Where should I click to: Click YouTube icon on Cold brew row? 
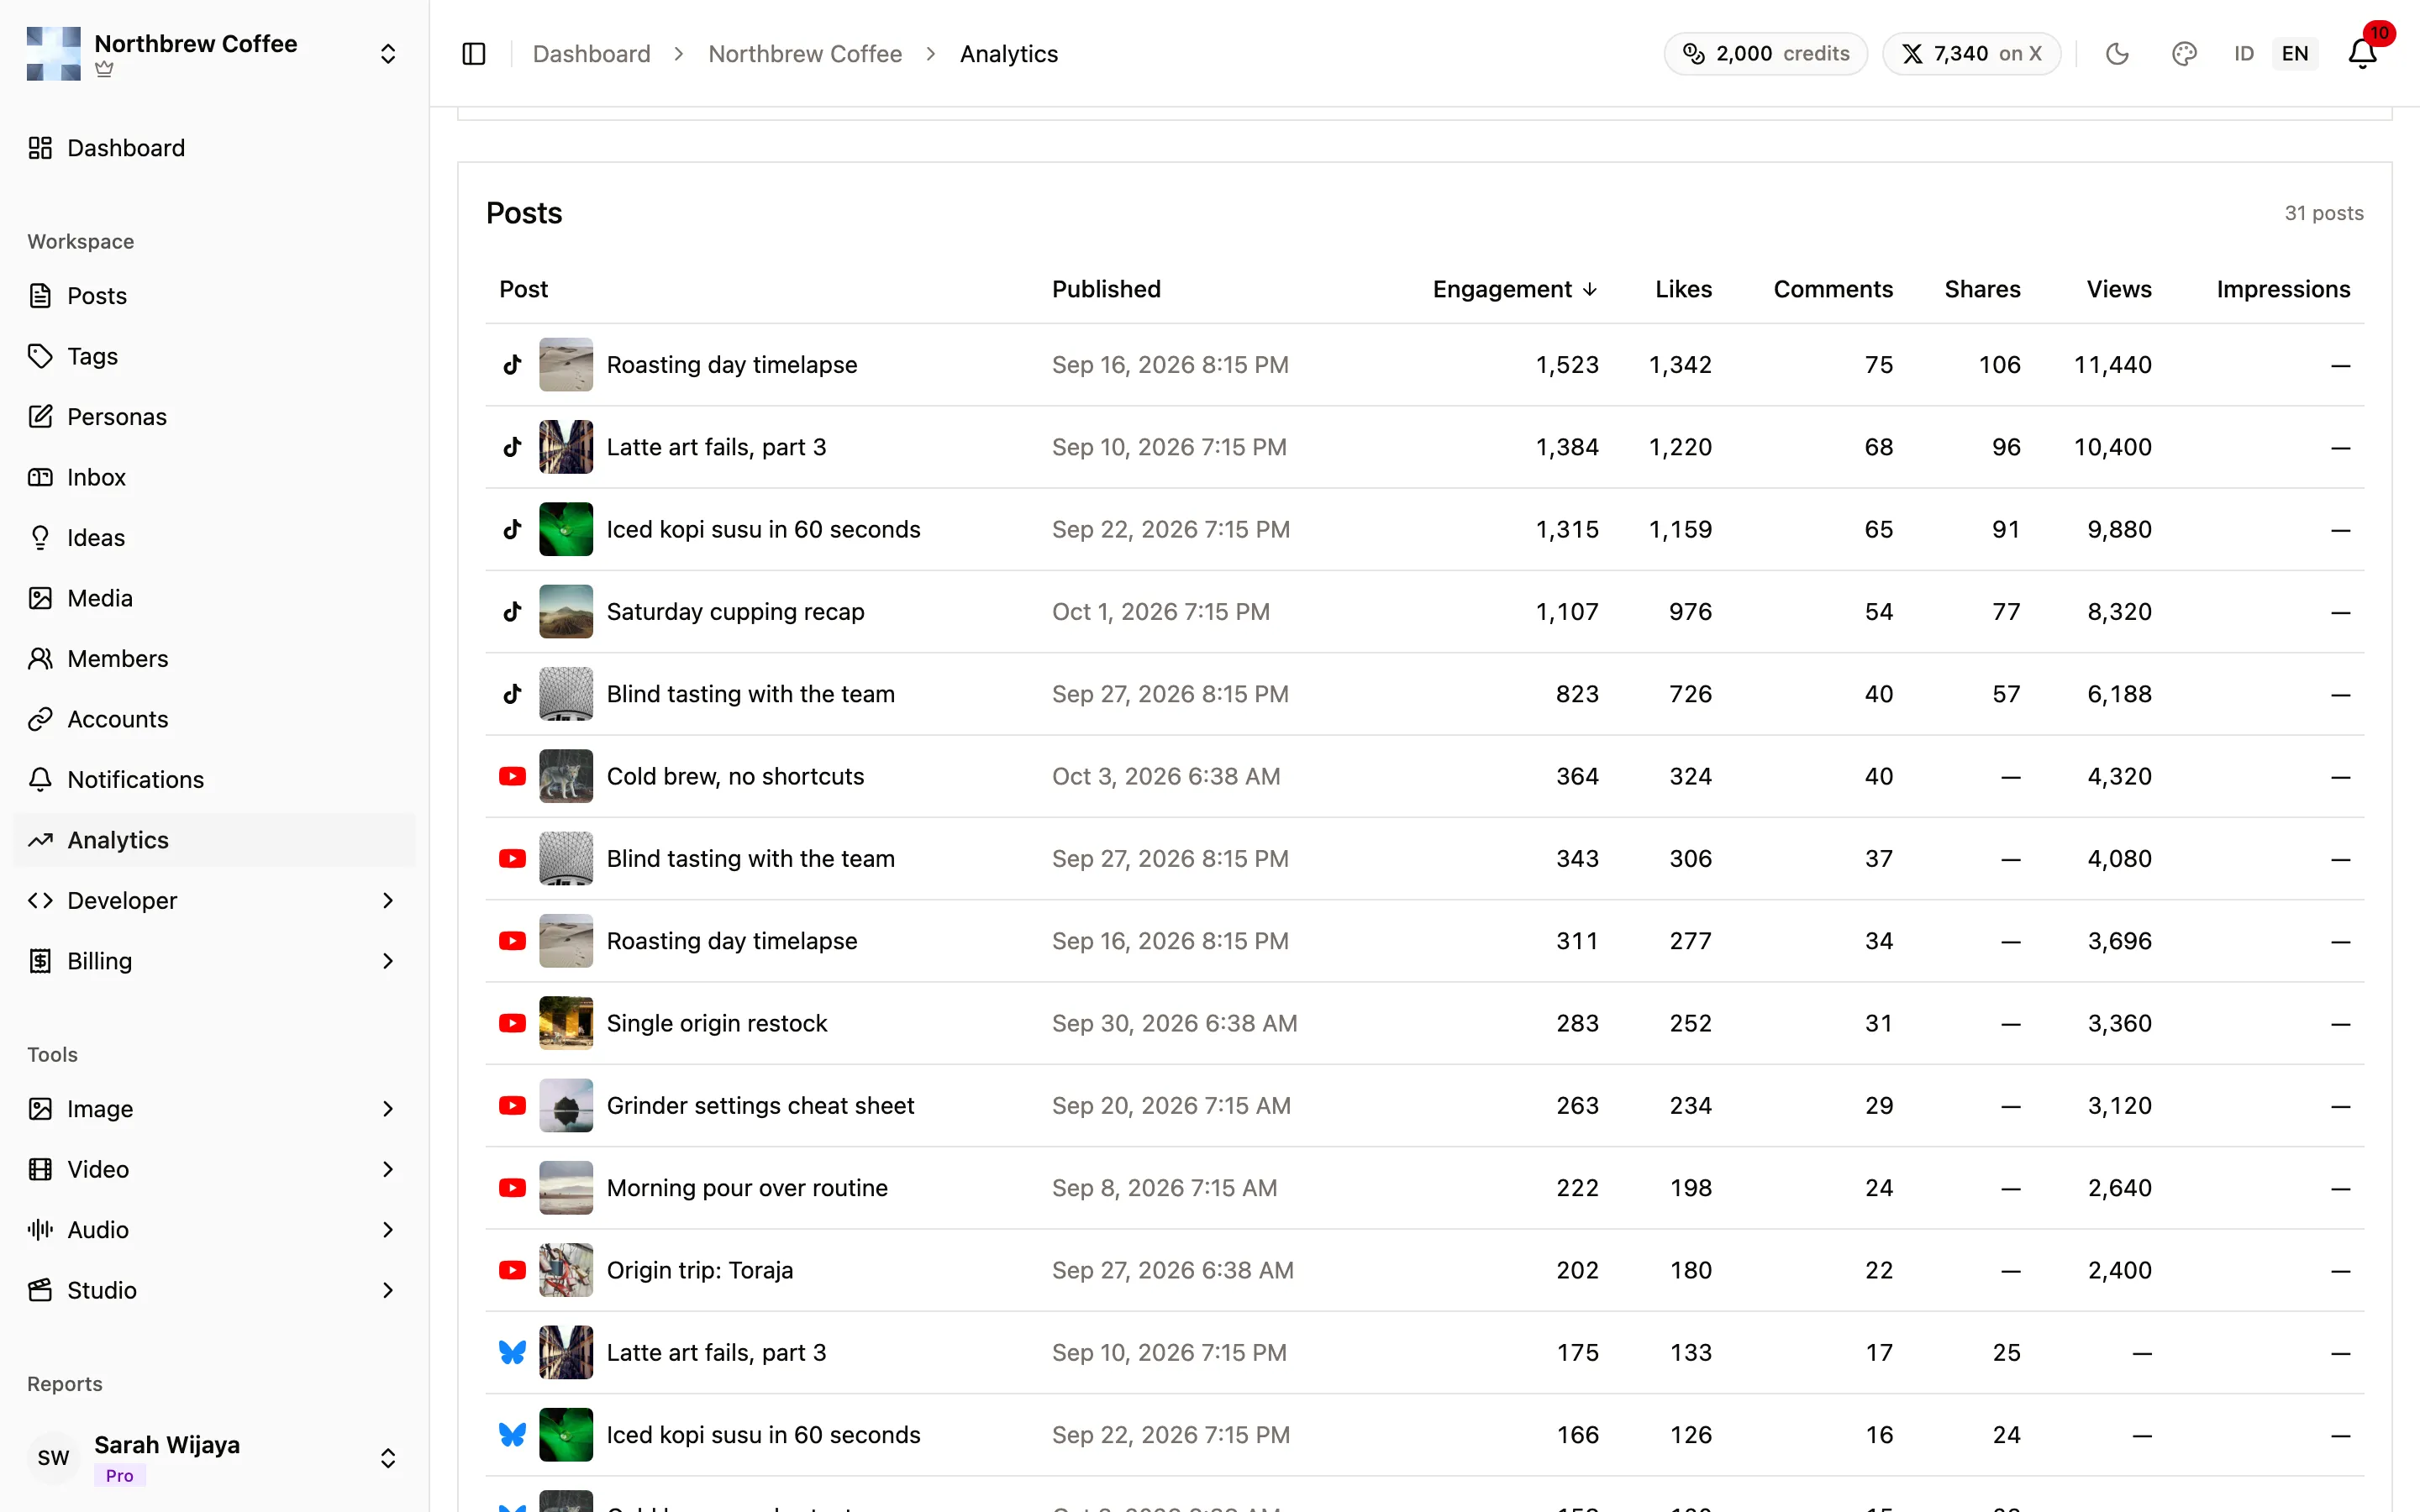coord(512,776)
